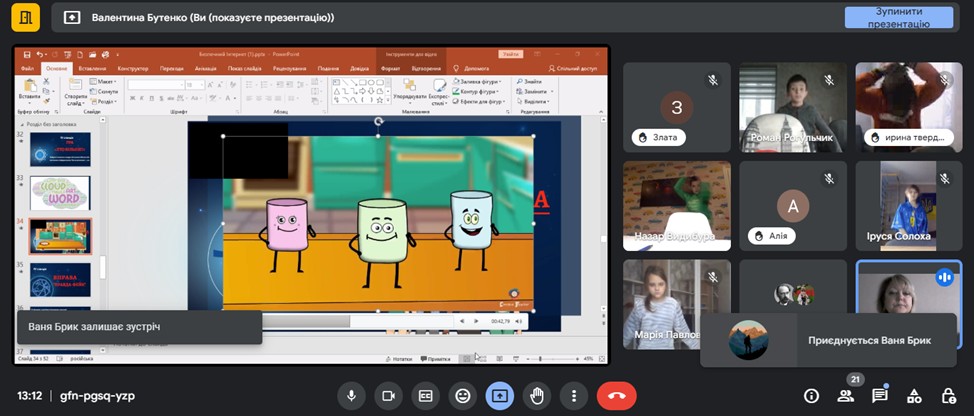Image resolution: width=974 pixels, height=416 pixels.
Task: Open the activities shapes icon
Action: (x=913, y=396)
